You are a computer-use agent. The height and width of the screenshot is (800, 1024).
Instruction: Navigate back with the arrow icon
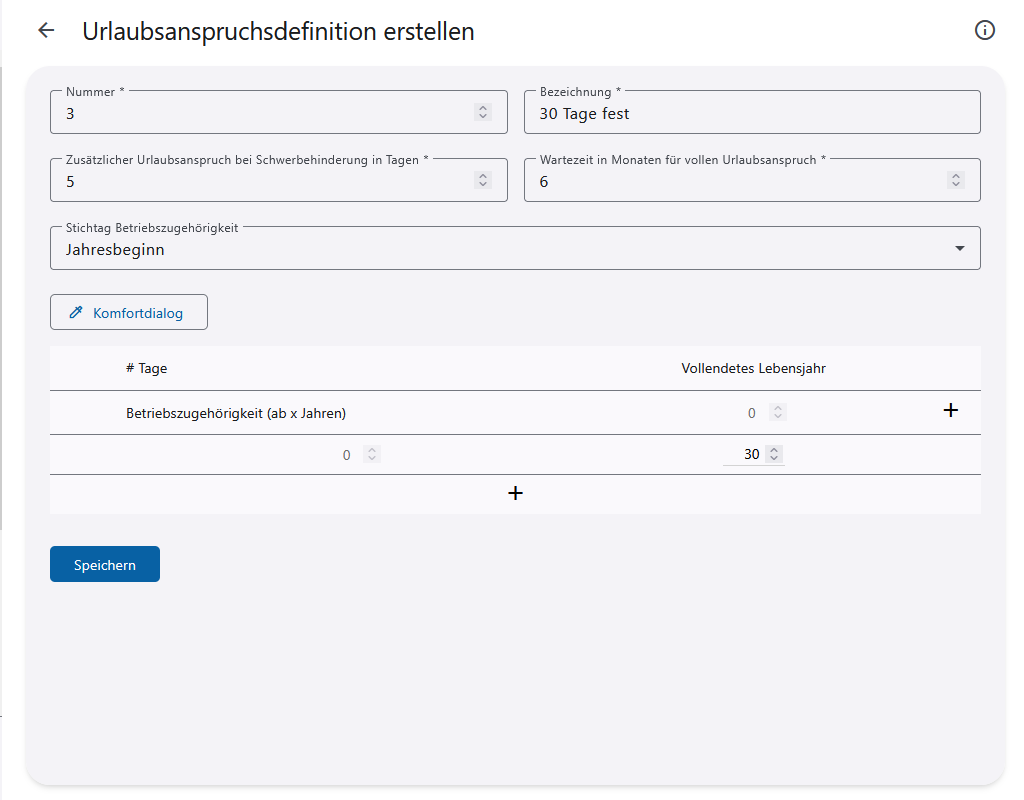(x=45, y=30)
